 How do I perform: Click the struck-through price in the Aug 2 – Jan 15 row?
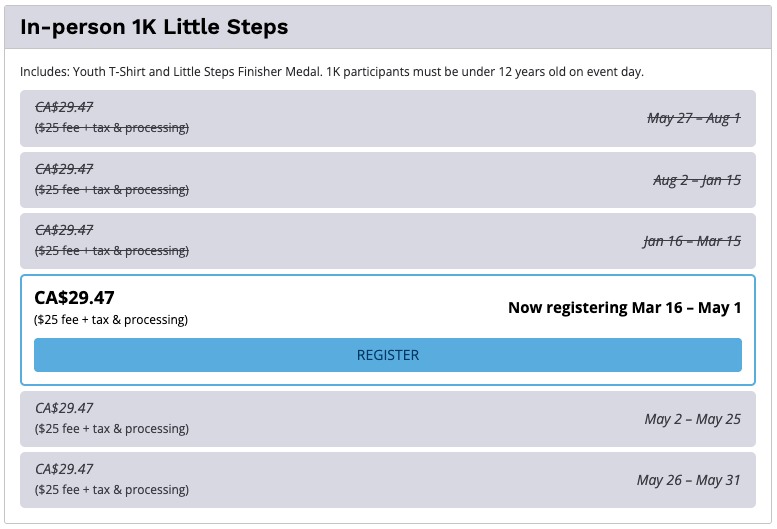click(x=64, y=169)
